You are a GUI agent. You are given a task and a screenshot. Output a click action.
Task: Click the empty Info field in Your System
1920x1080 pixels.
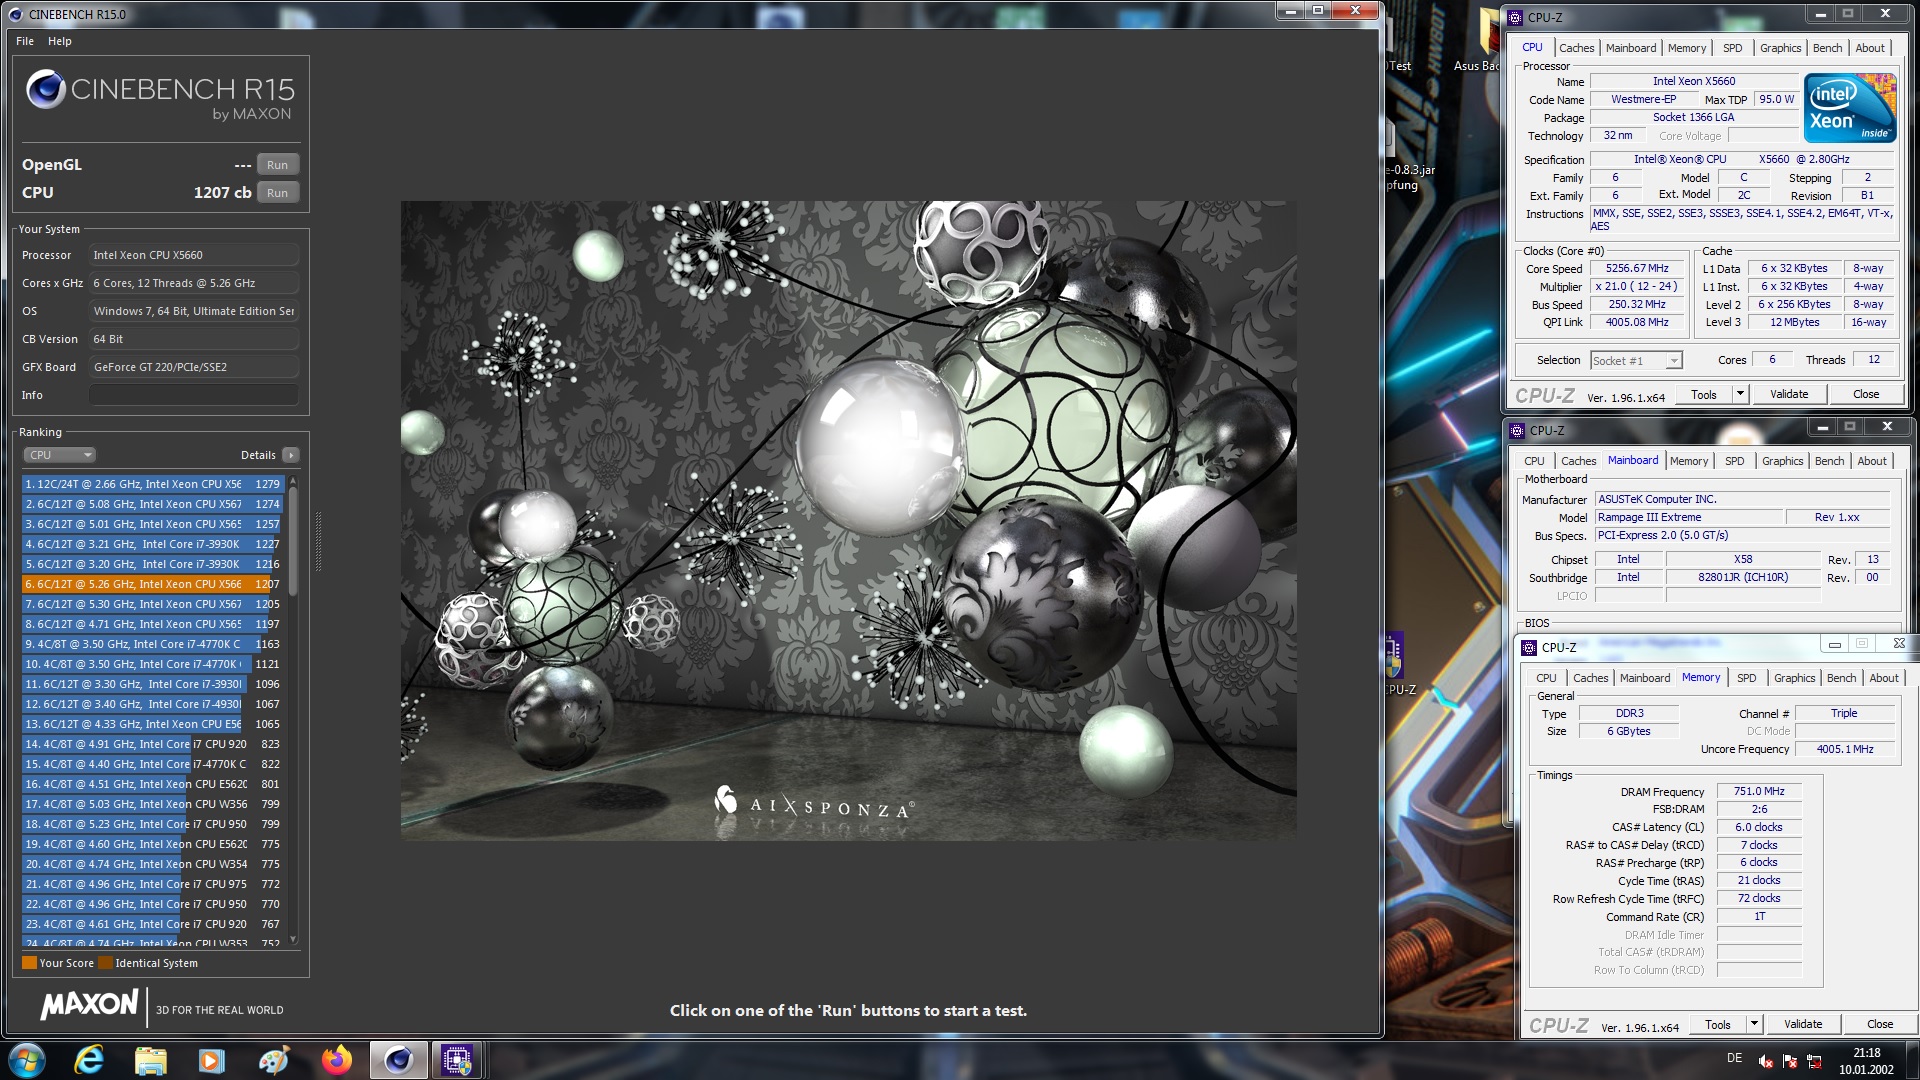coord(194,395)
